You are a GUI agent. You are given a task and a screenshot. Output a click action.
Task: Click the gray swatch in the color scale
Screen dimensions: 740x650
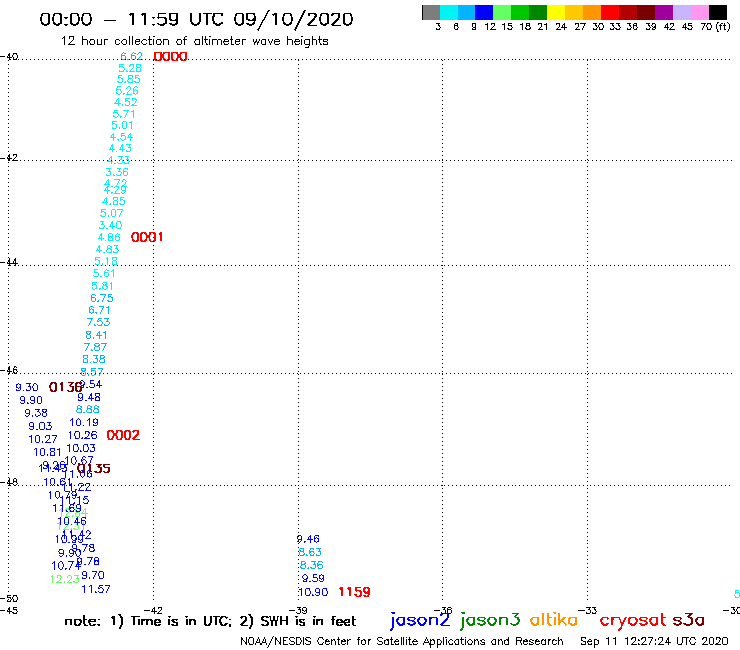[431, 12]
